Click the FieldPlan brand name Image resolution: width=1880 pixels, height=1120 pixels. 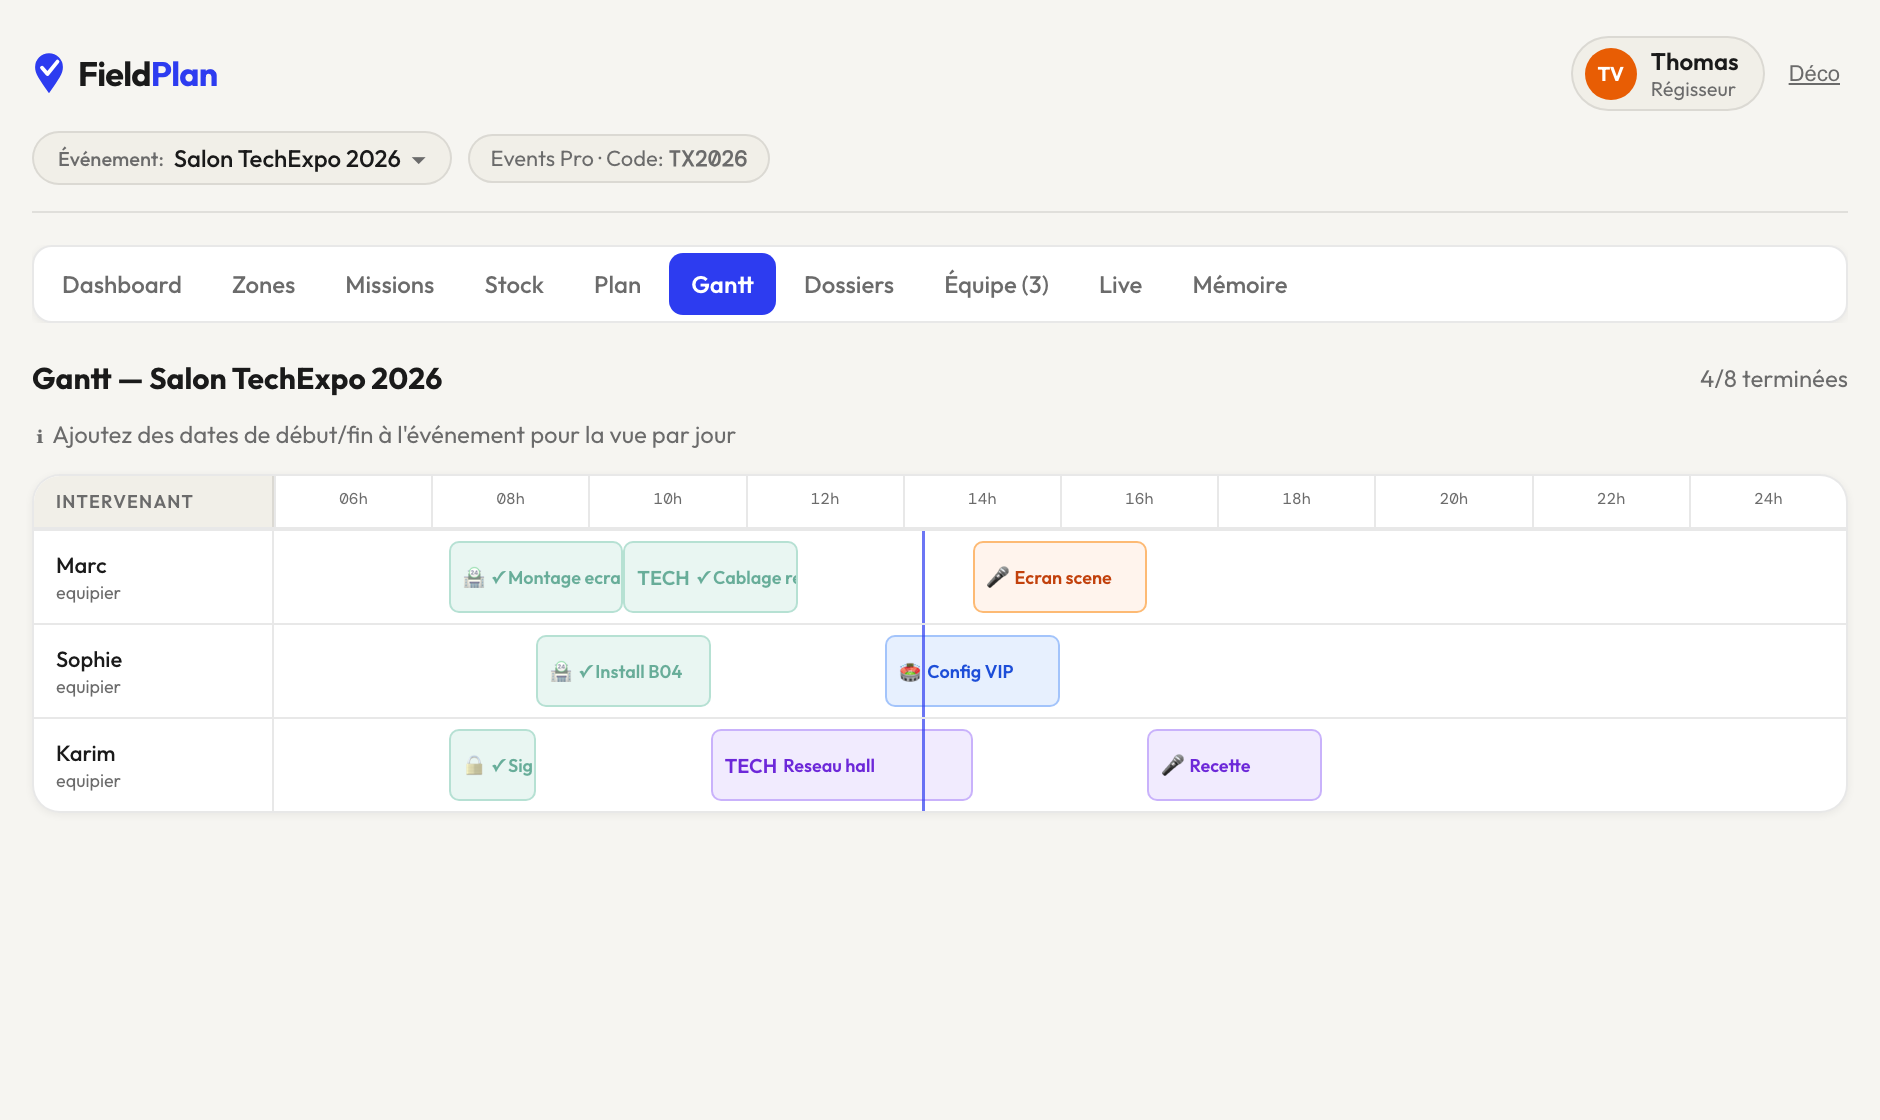(x=148, y=74)
